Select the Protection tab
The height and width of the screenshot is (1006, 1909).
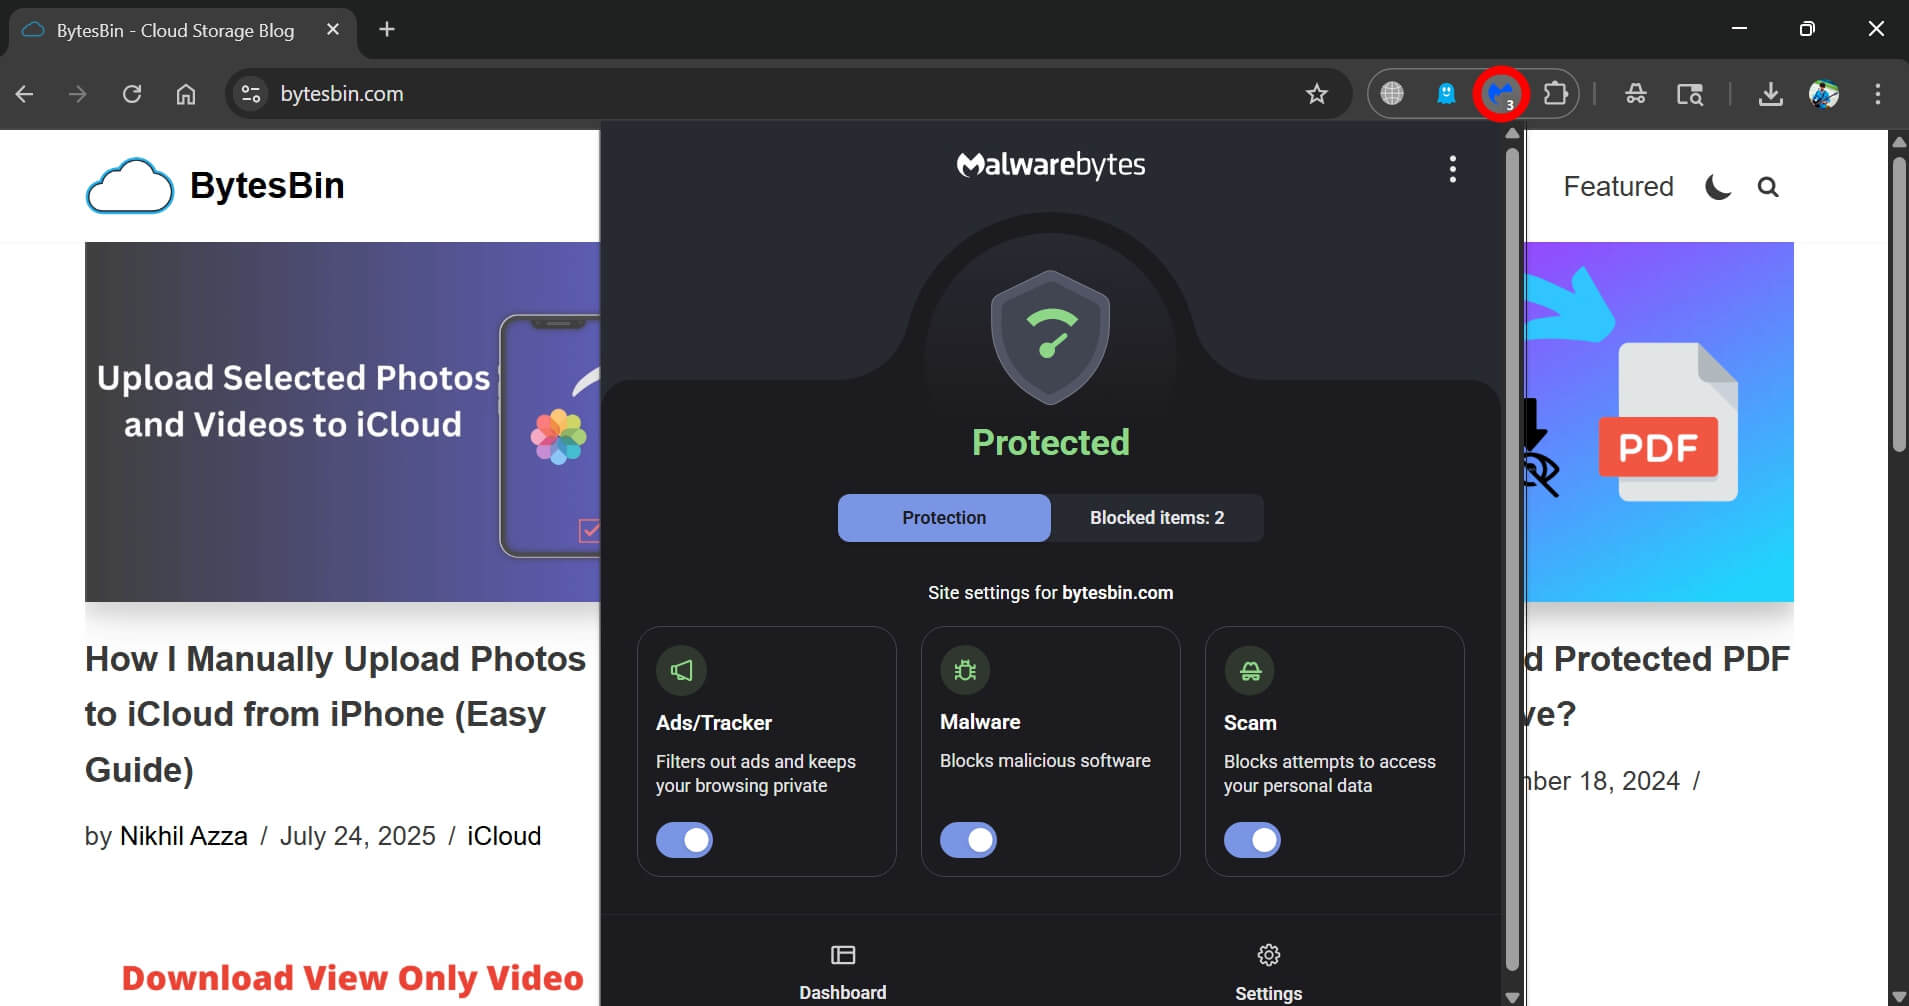click(x=944, y=518)
